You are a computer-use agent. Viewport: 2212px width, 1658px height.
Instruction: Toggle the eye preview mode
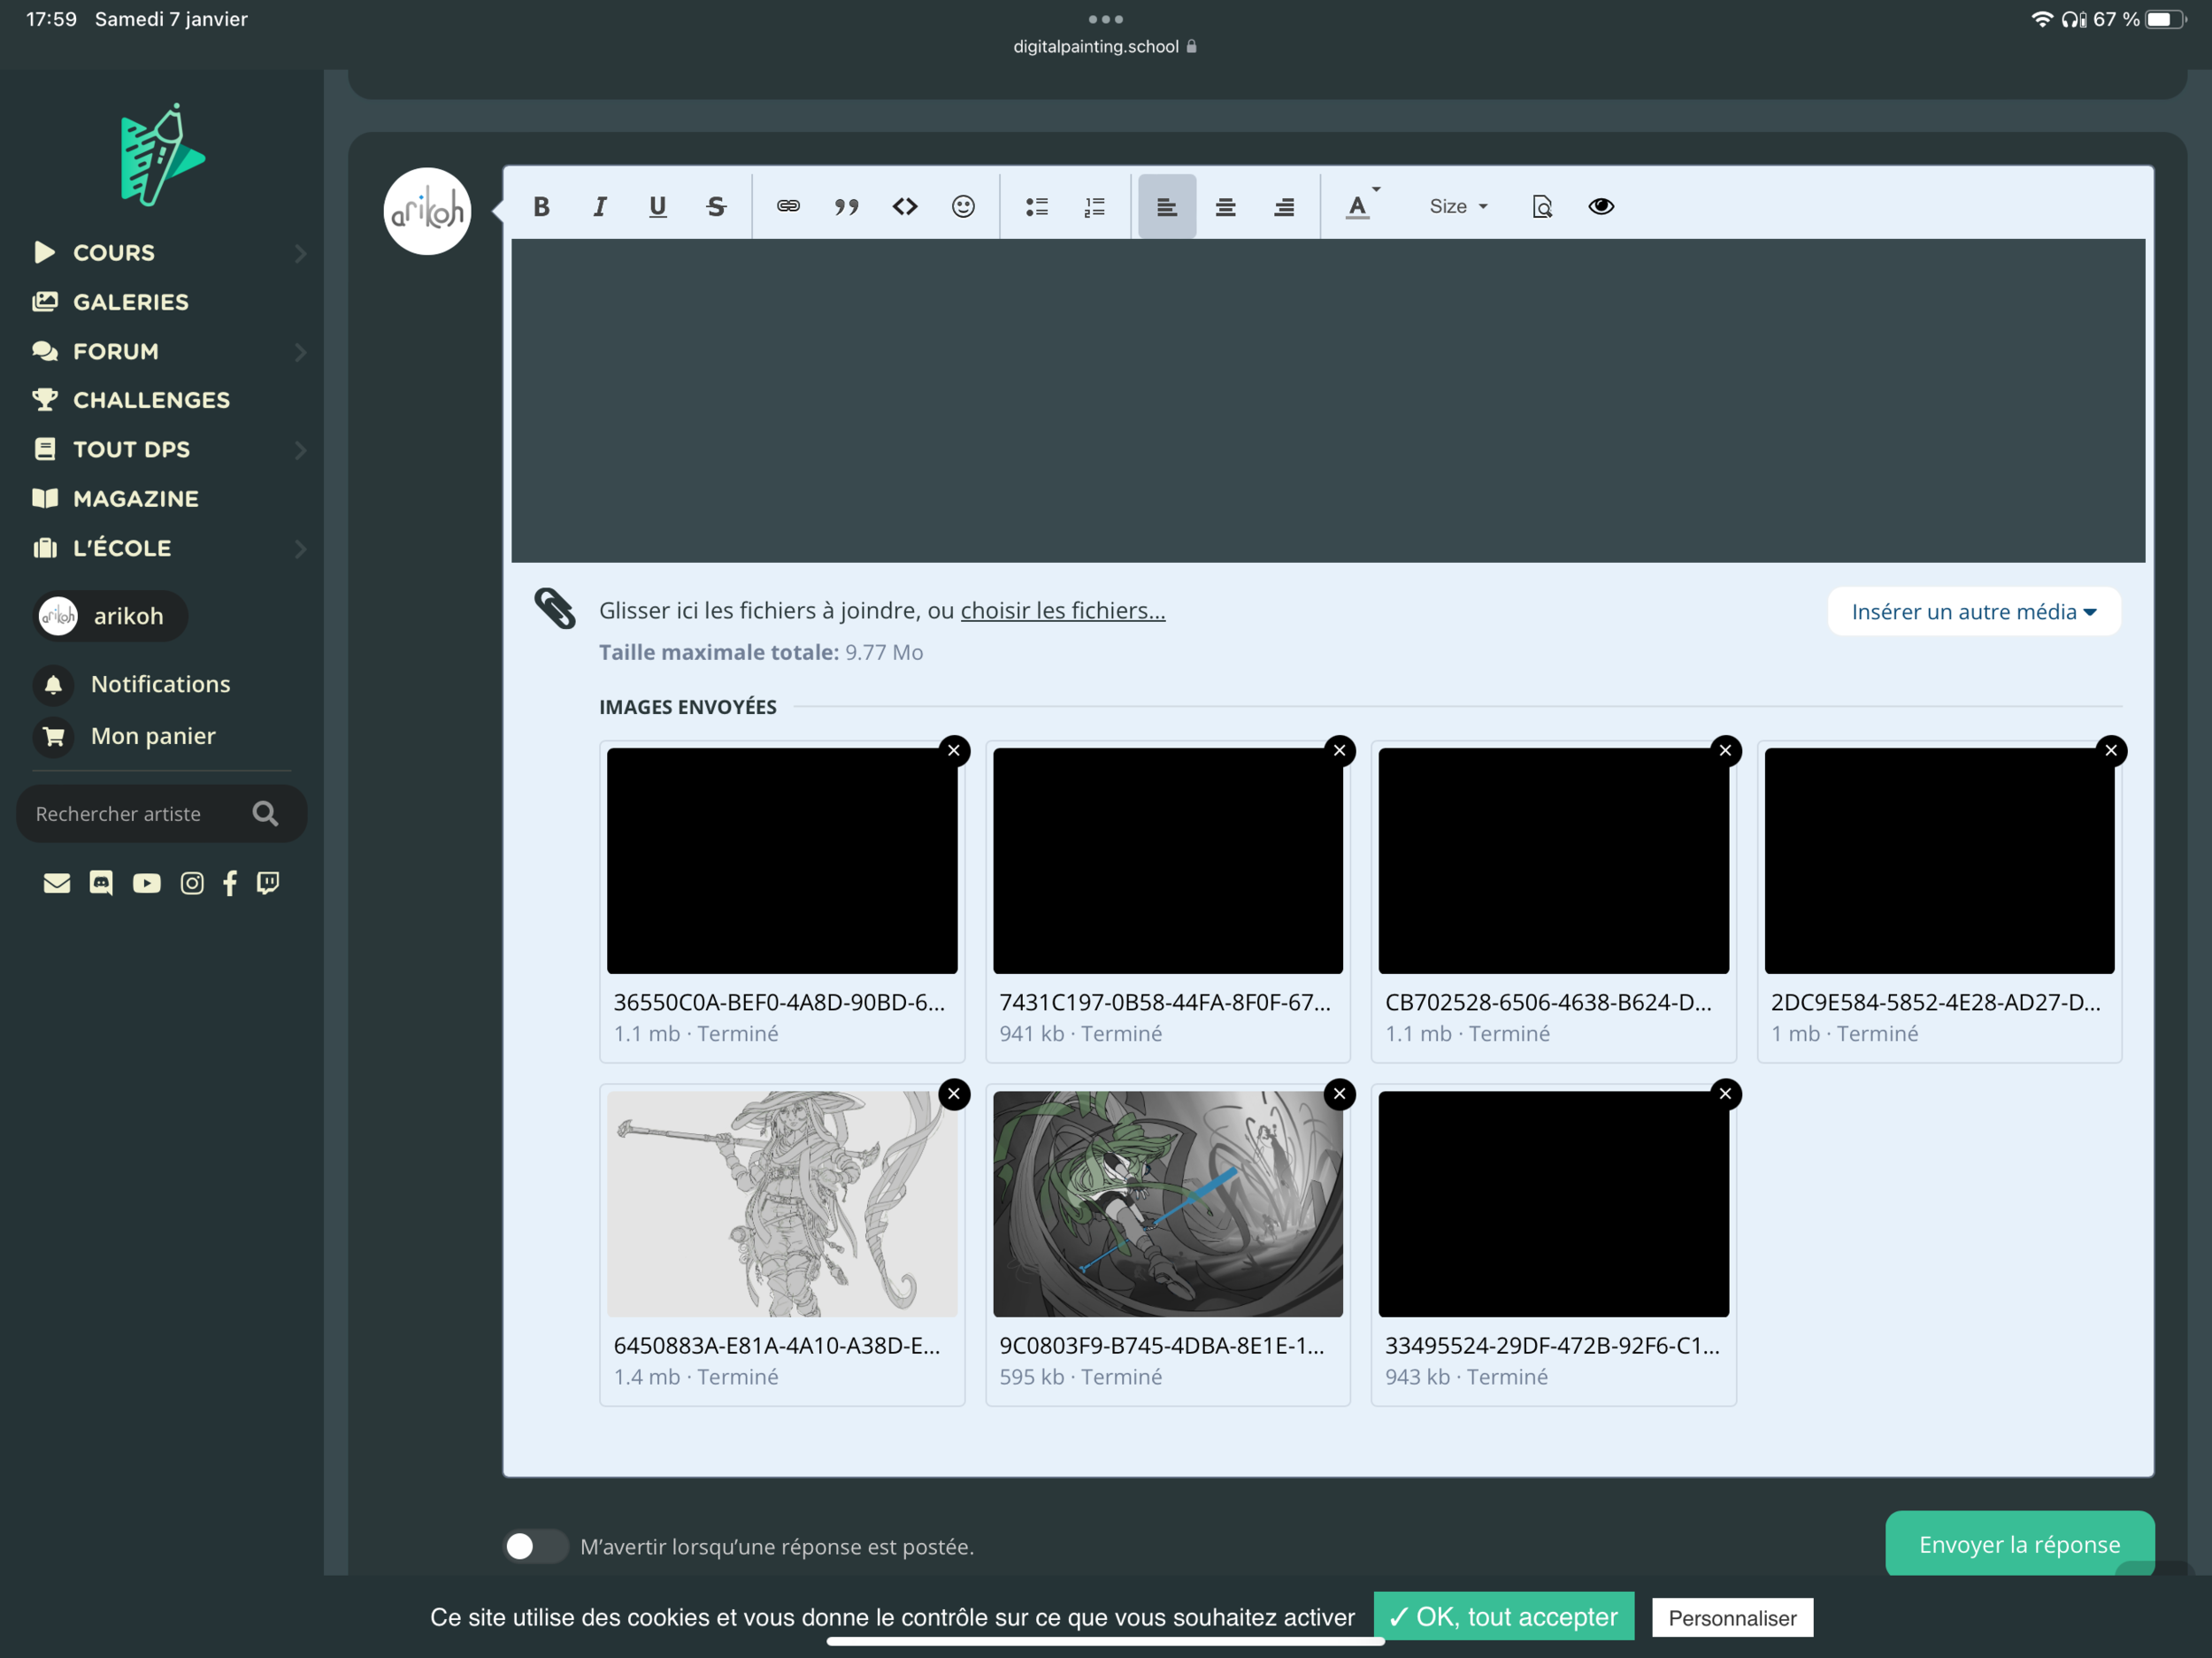(1600, 206)
